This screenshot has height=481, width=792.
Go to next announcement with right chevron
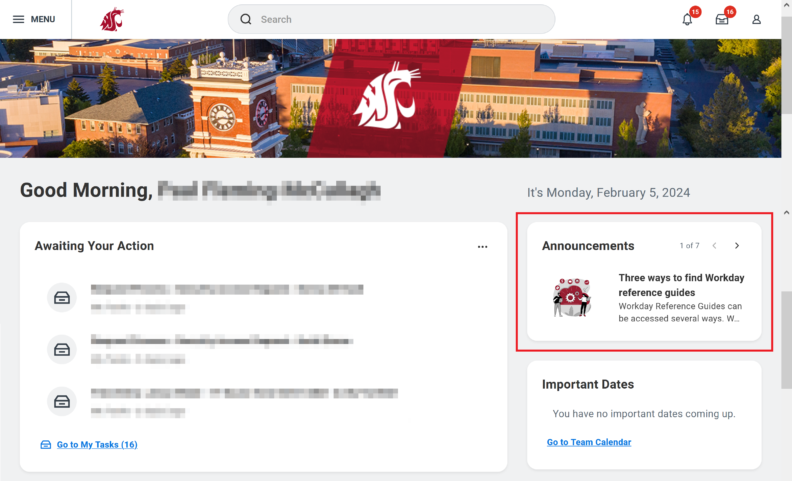pos(737,245)
